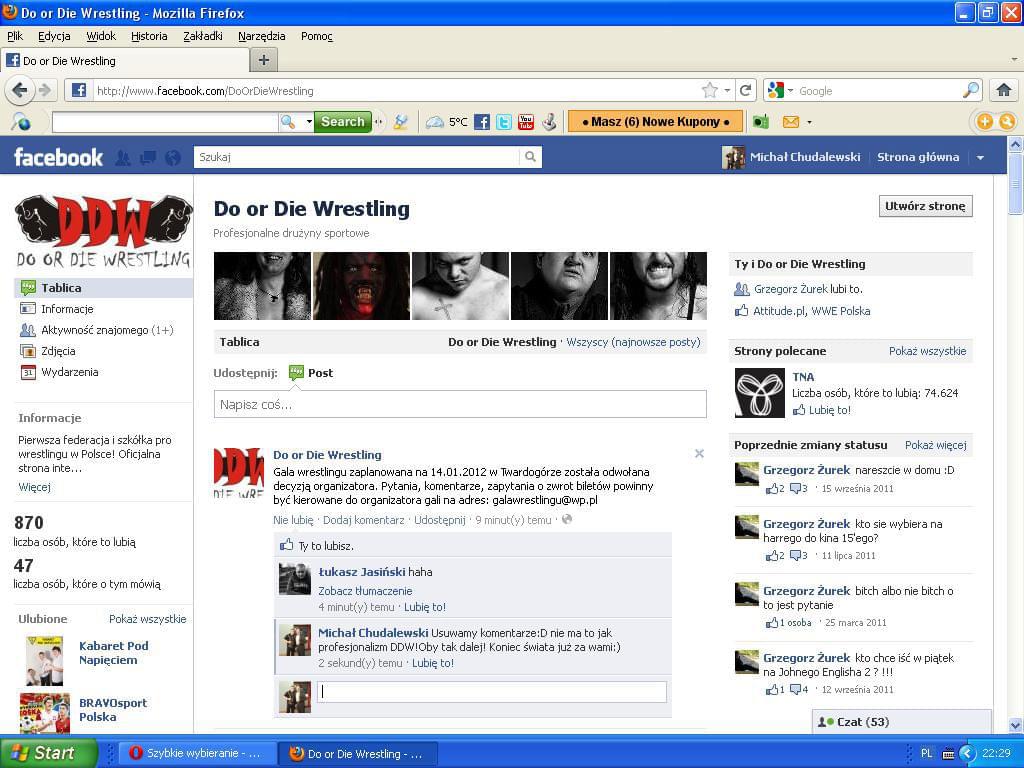Open the Strona główna link
The width and height of the screenshot is (1024, 768).
pyautogui.click(x=918, y=157)
